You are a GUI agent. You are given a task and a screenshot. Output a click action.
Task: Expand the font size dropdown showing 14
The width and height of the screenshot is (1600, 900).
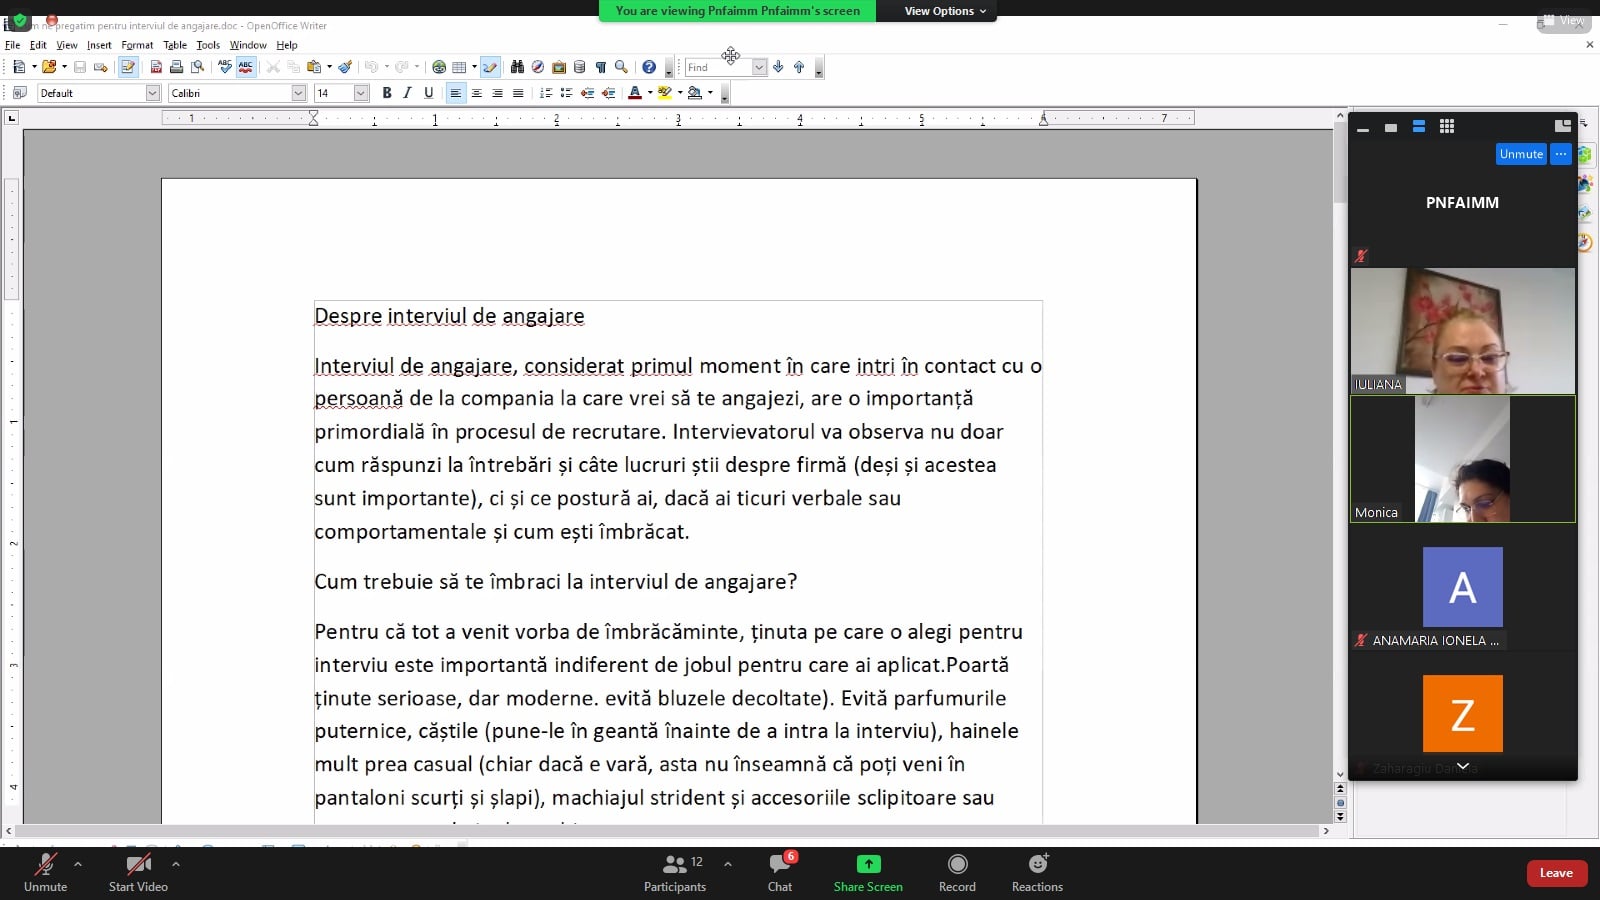(x=361, y=93)
